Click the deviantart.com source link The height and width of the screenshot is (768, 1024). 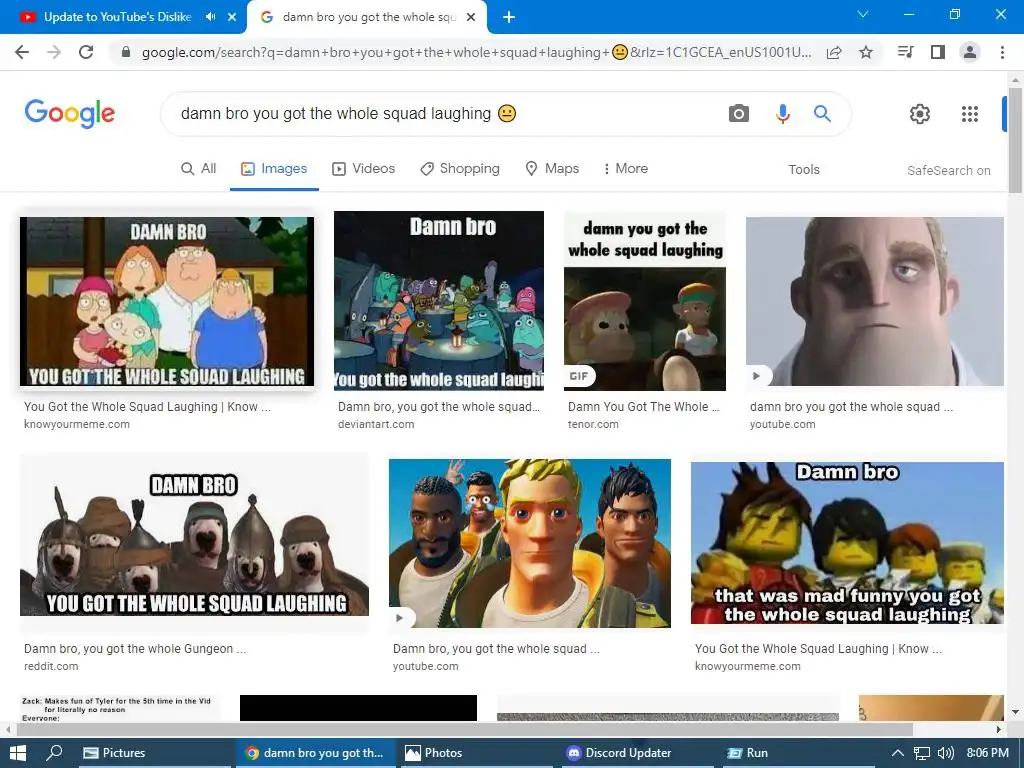(376, 424)
